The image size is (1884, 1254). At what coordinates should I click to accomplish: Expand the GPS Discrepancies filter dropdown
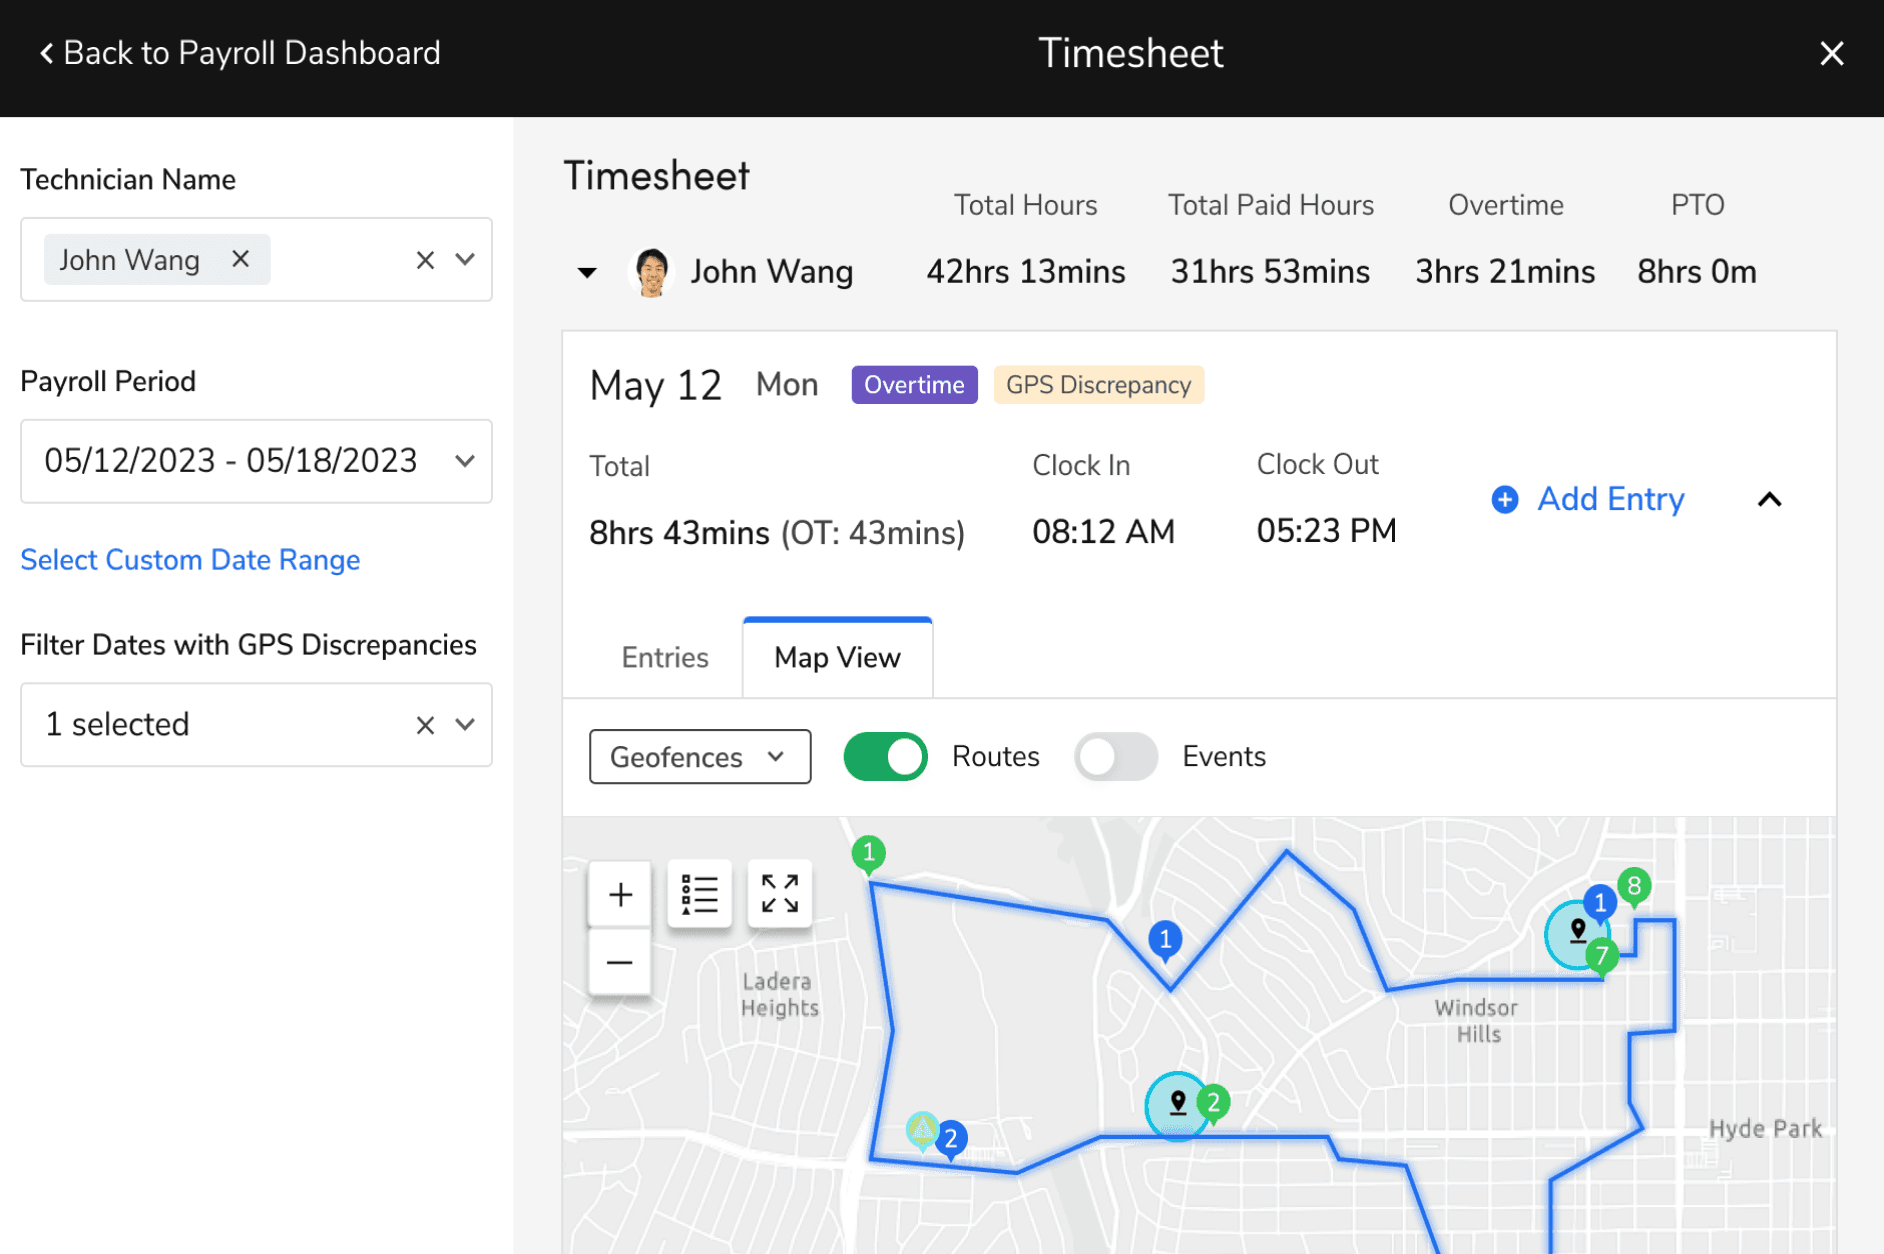click(x=465, y=724)
